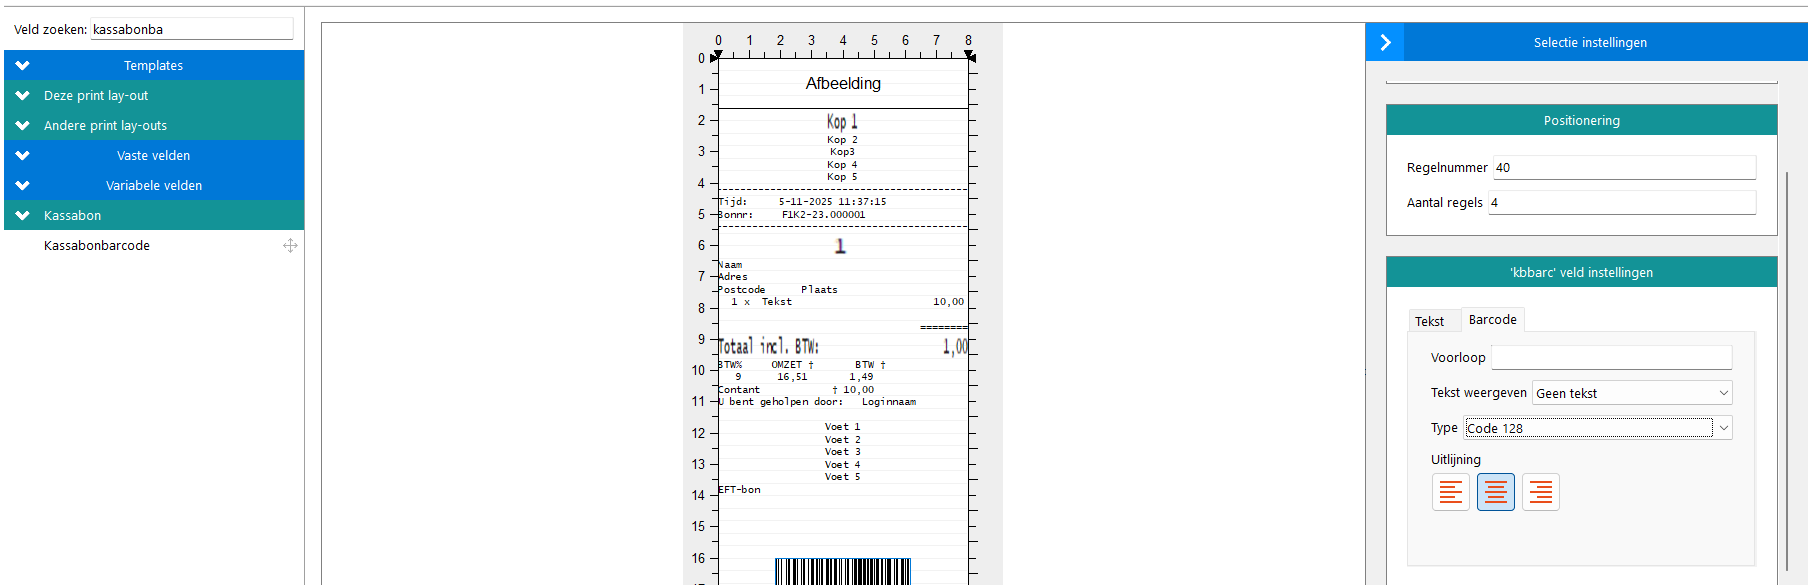The height and width of the screenshot is (585, 1808).
Task: Select left alignment for barcode
Action: pyautogui.click(x=1450, y=492)
